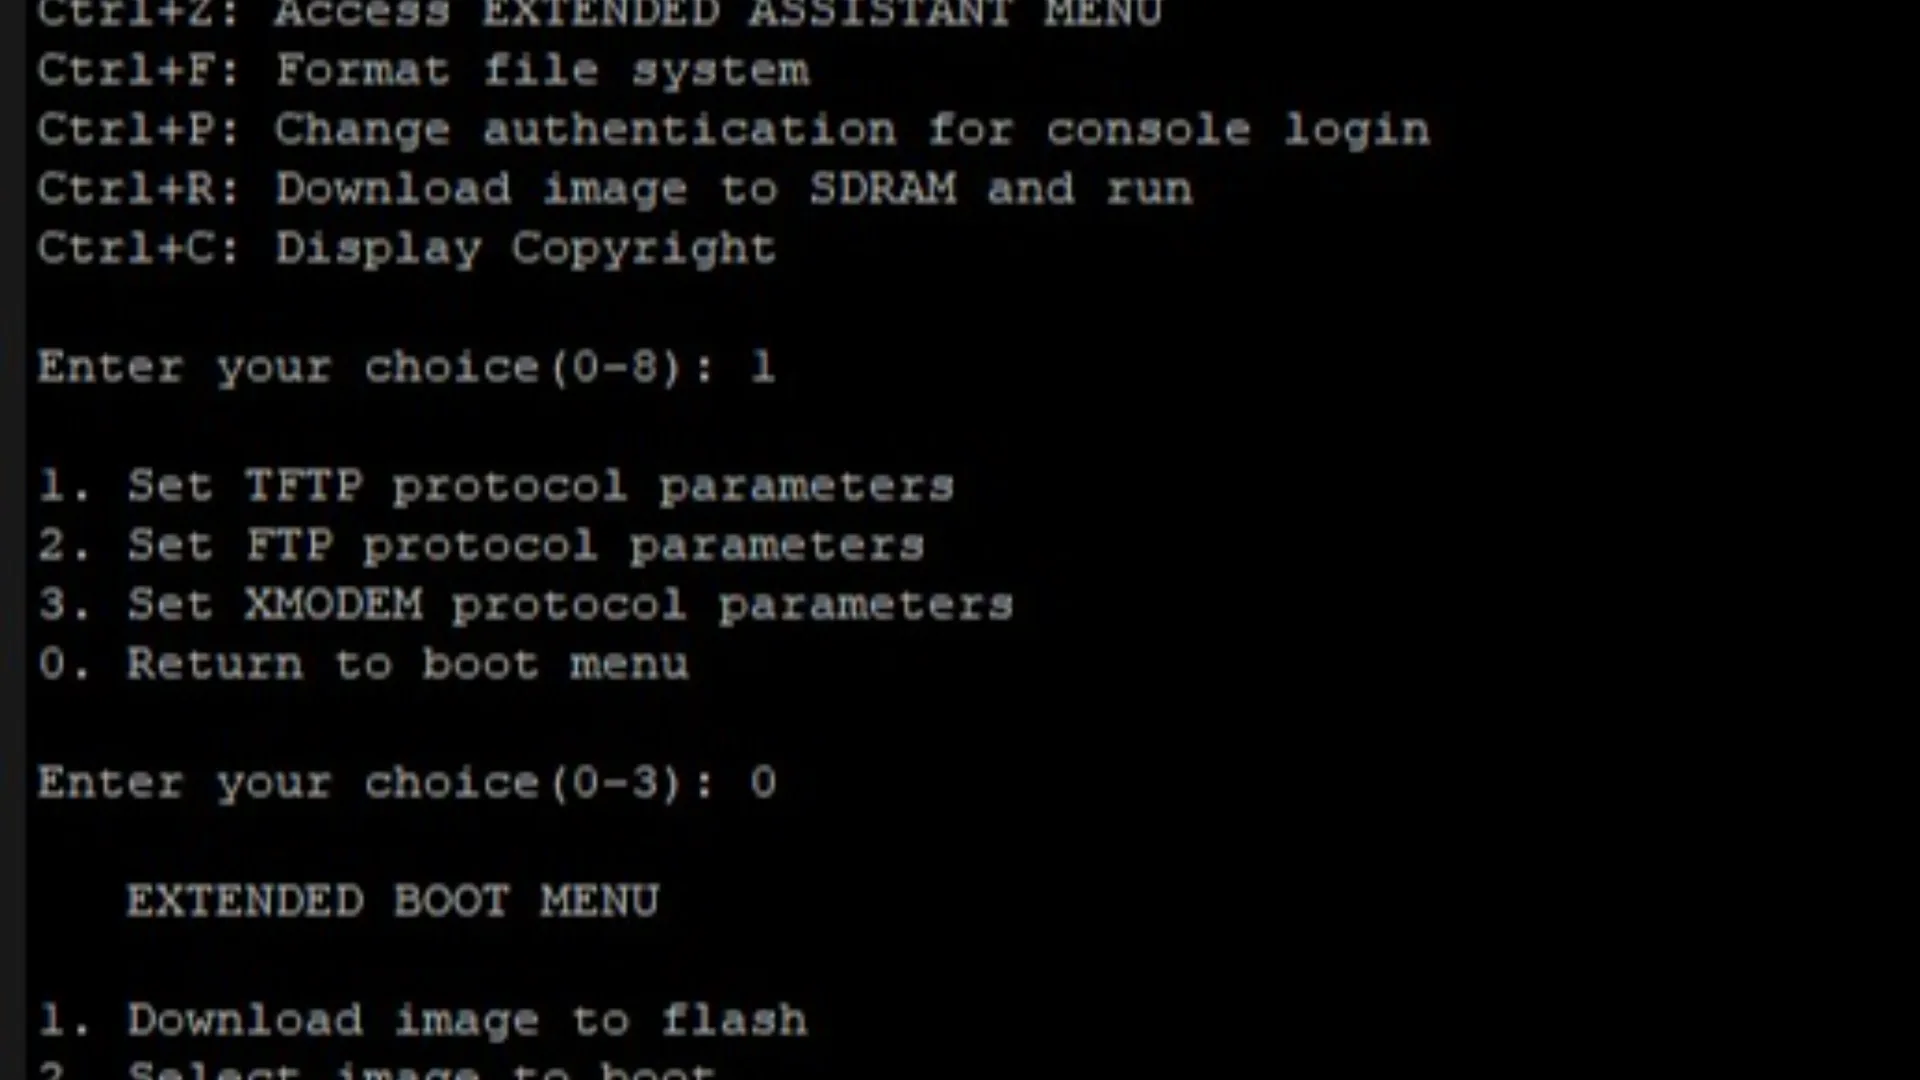Click 'Ctrl+P: Change authentication for console login' line

[x=733, y=131]
